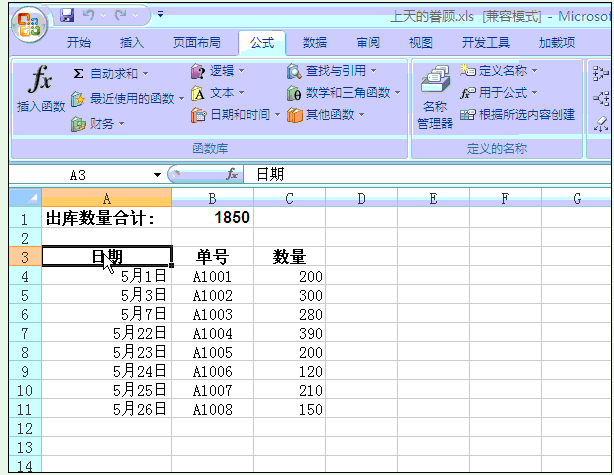Select column F header
Viewport: 614px width, 475px height.
(x=506, y=198)
